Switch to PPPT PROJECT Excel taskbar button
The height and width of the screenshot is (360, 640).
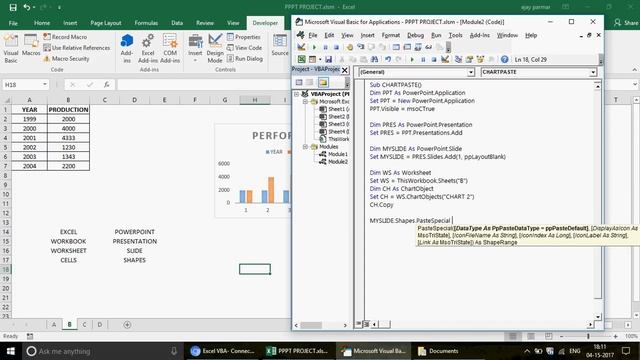pyautogui.click(x=297, y=351)
